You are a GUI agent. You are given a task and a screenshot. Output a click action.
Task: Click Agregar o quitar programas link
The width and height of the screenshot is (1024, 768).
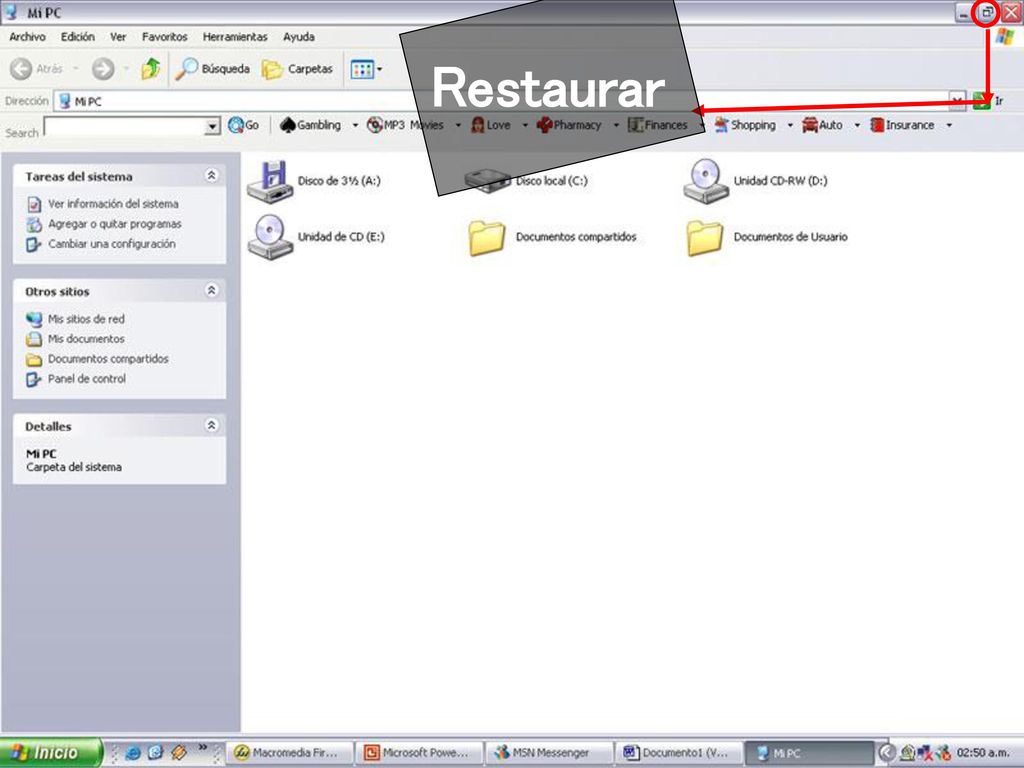[114, 224]
